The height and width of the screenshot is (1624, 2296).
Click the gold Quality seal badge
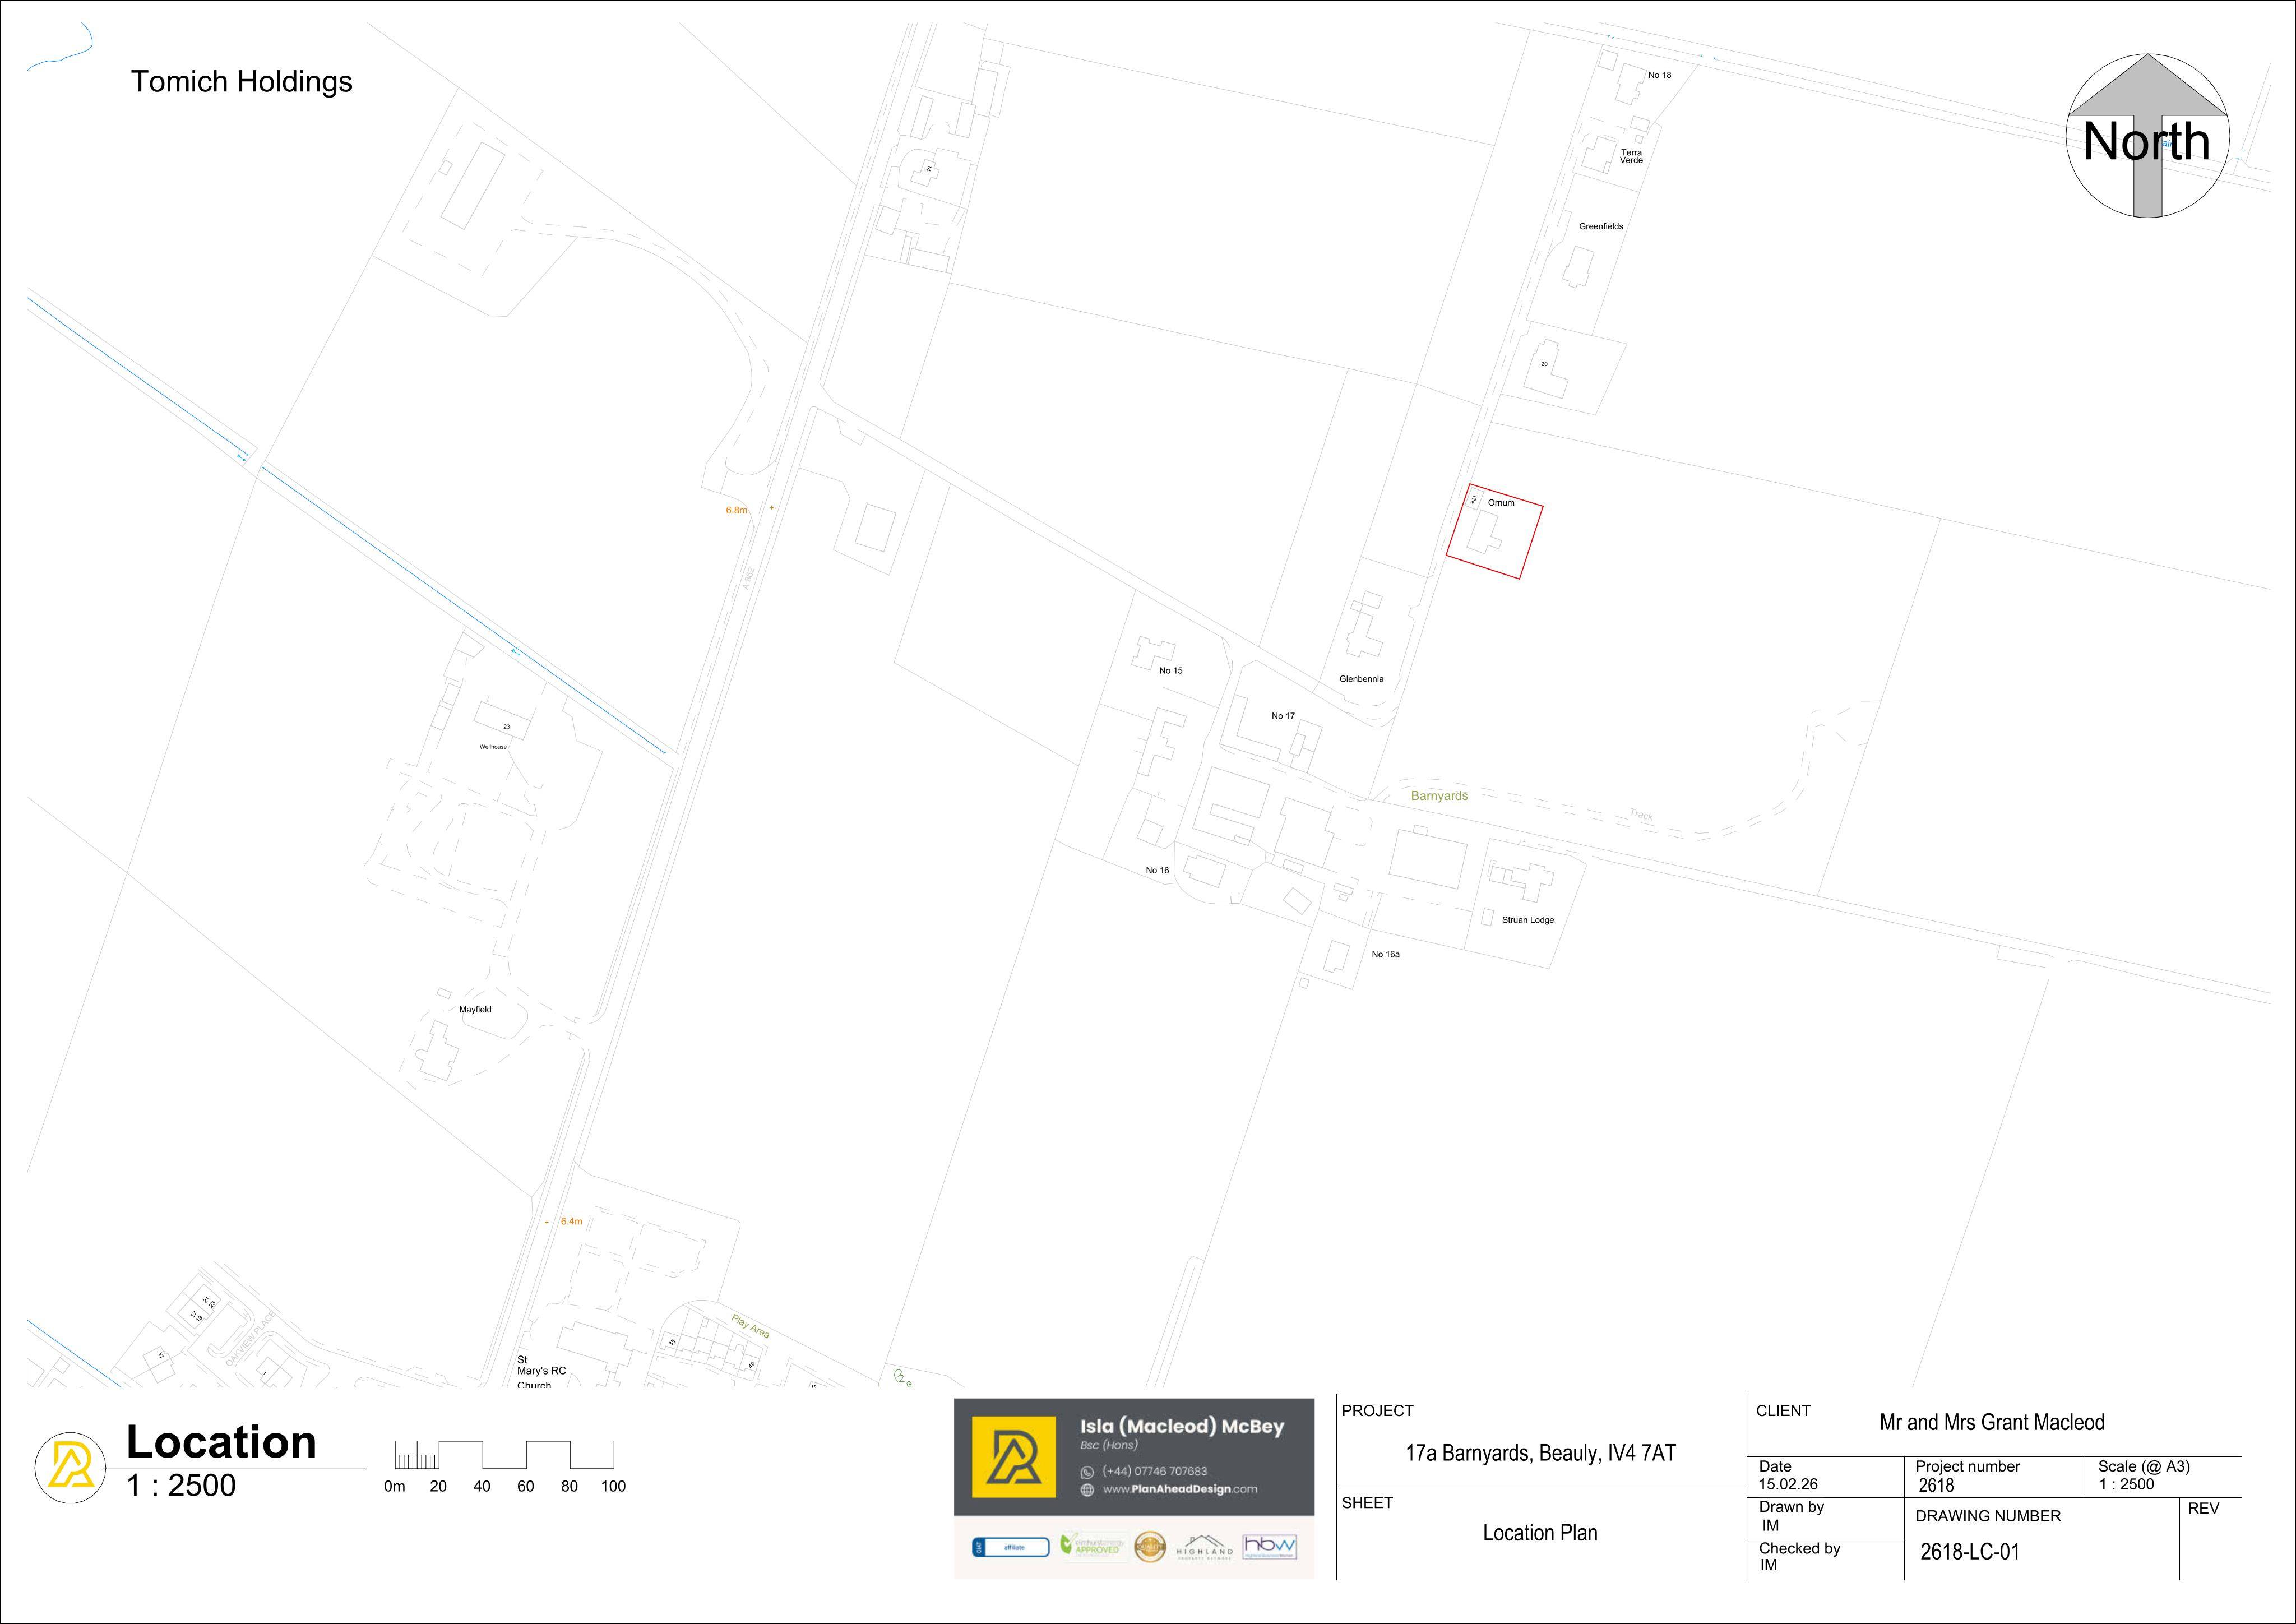pyautogui.click(x=1150, y=1547)
